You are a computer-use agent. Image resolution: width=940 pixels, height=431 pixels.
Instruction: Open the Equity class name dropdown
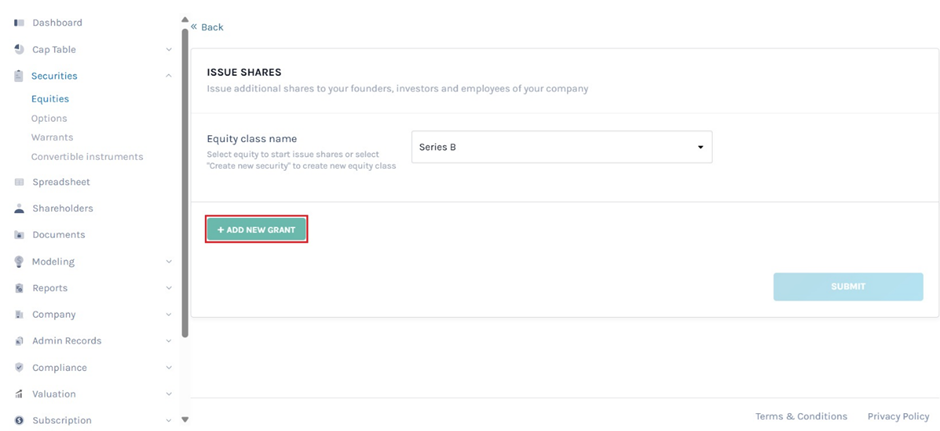[562, 147]
